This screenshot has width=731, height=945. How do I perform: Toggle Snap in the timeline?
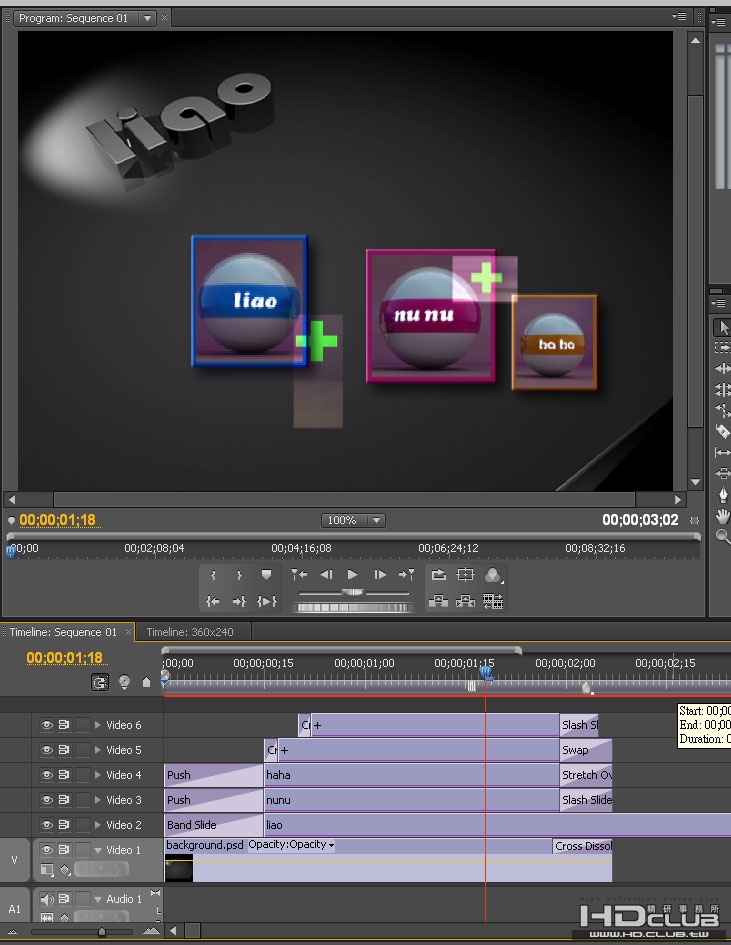pyautogui.click(x=100, y=682)
